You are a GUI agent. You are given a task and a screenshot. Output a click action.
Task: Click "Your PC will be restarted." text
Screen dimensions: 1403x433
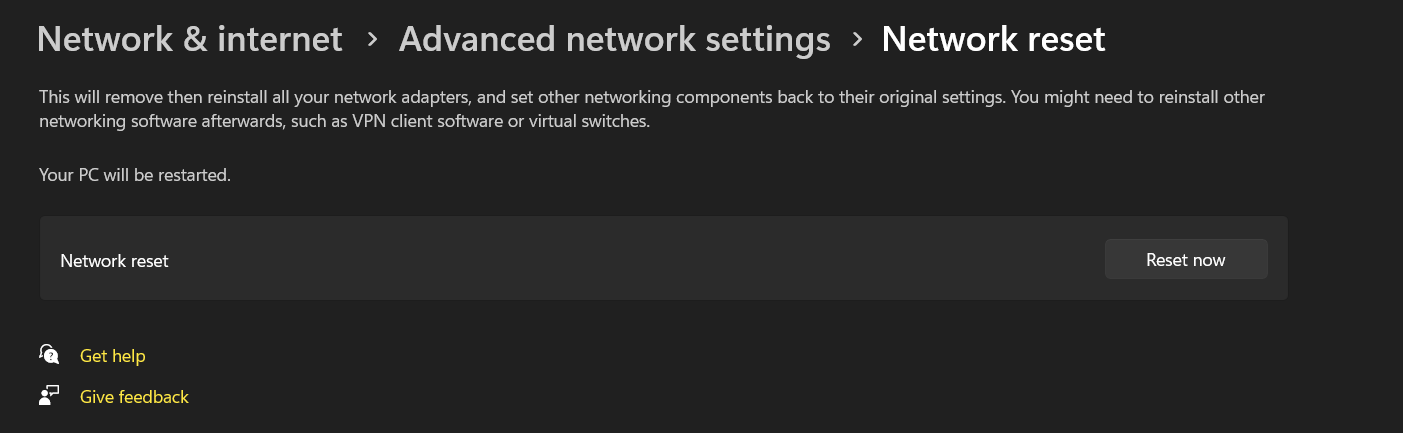coord(135,175)
